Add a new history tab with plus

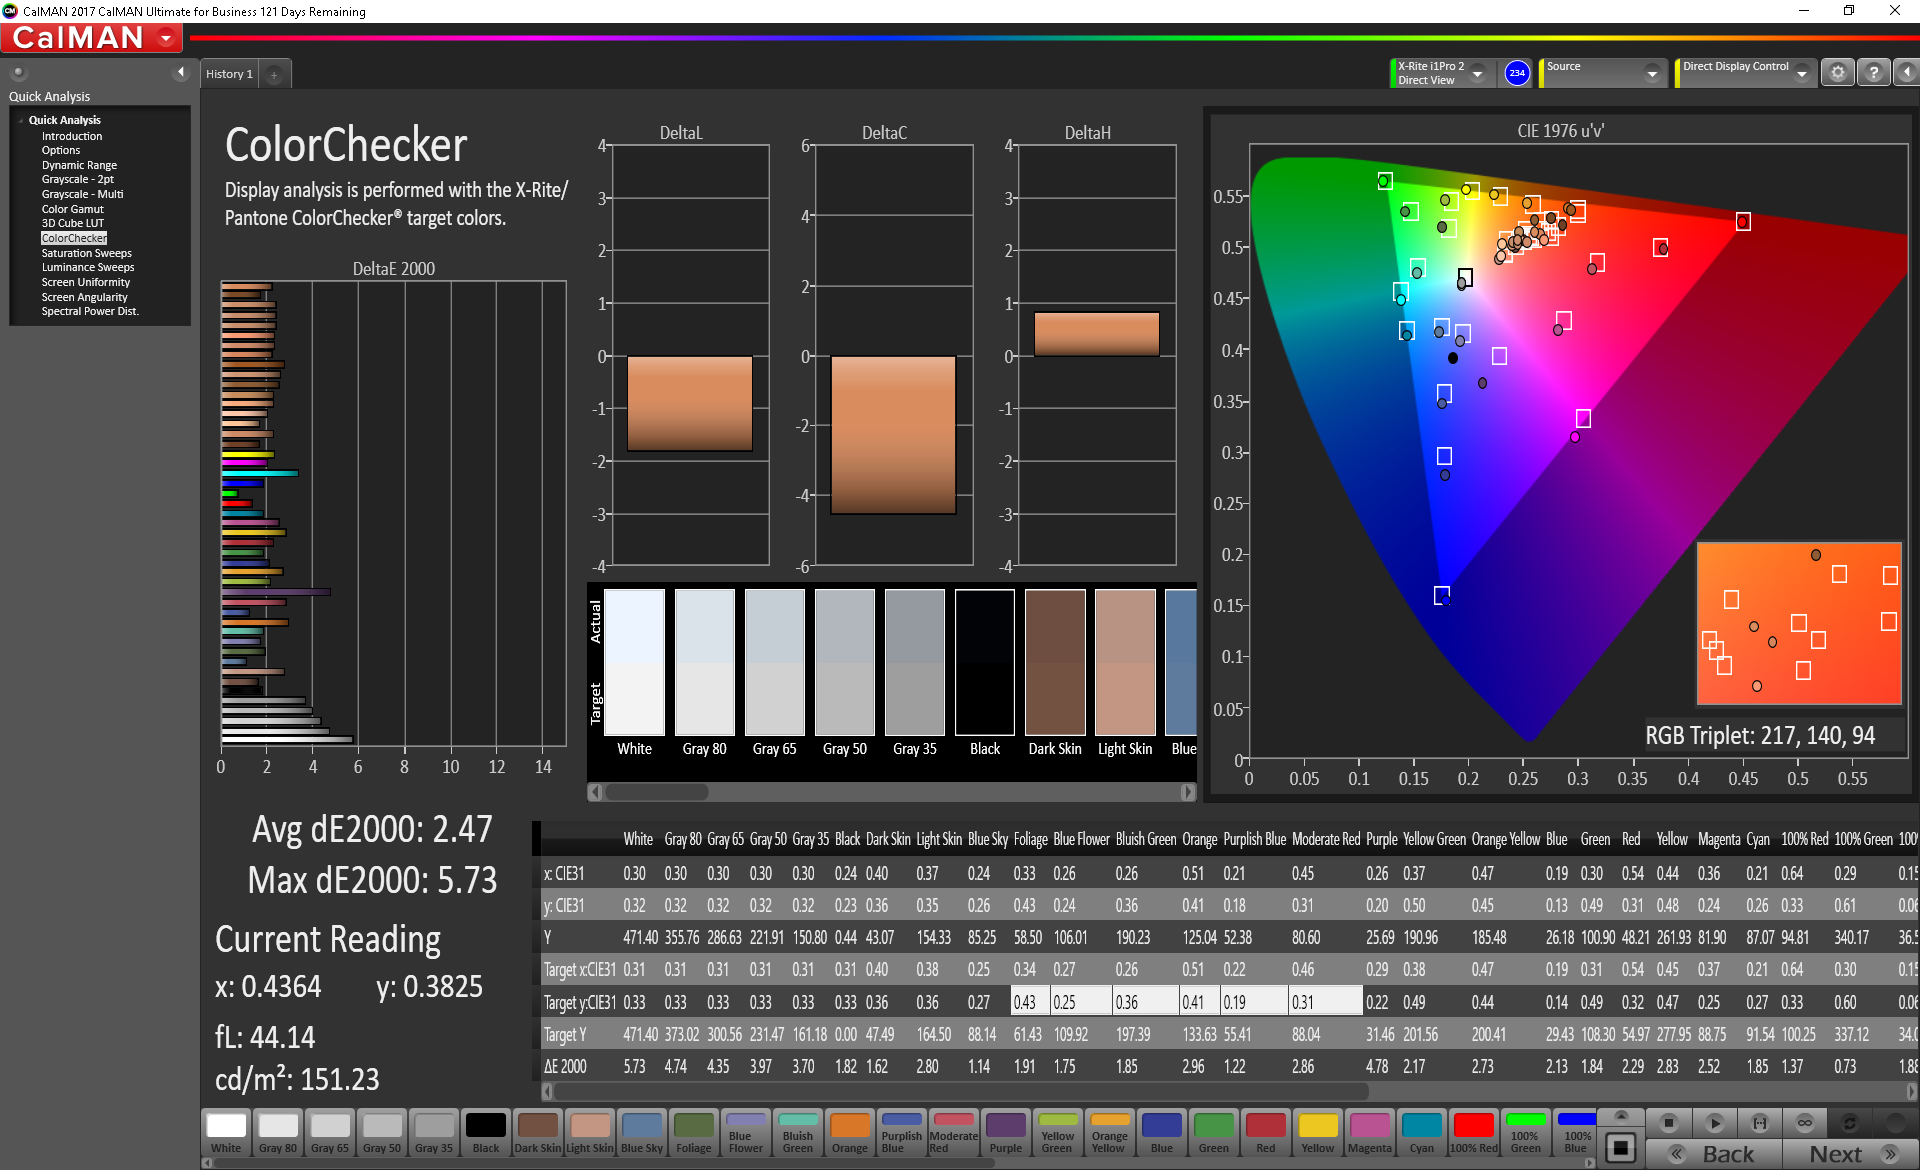274,75
